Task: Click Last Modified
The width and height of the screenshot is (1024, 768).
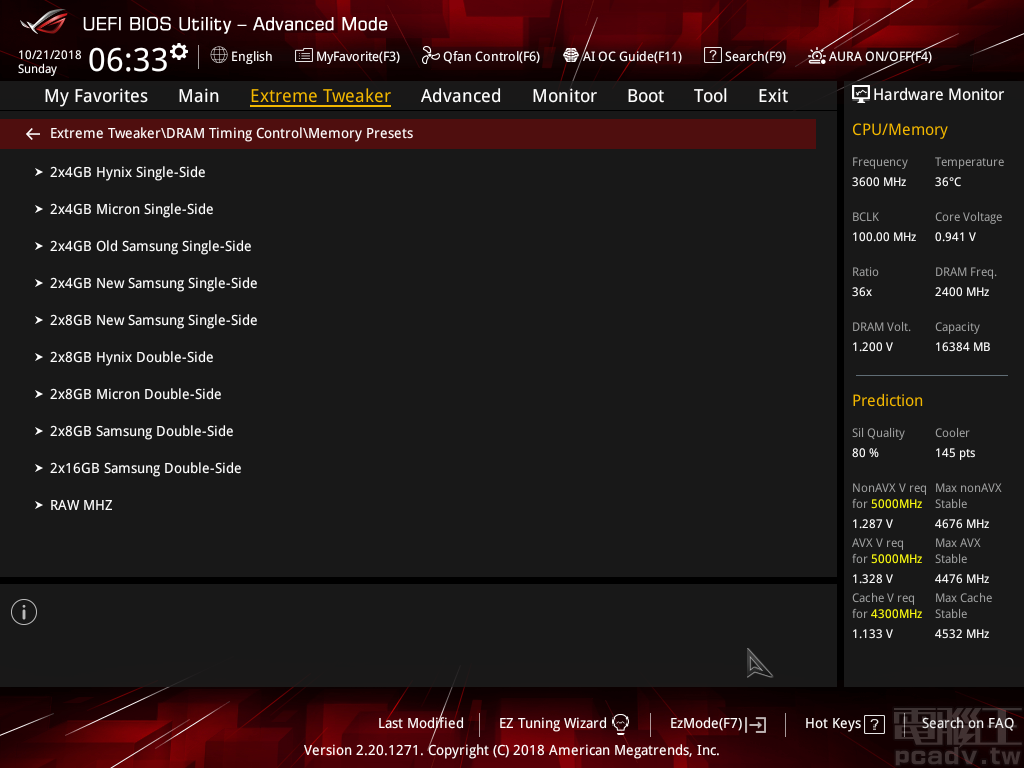Action: click(421, 723)
